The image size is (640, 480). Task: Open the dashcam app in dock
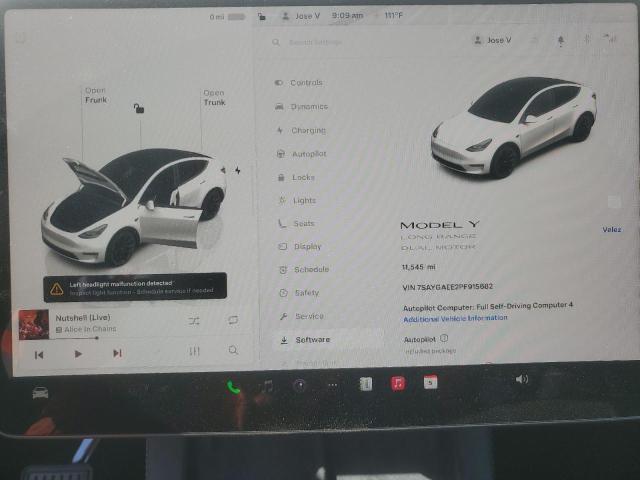click(300, 385)
